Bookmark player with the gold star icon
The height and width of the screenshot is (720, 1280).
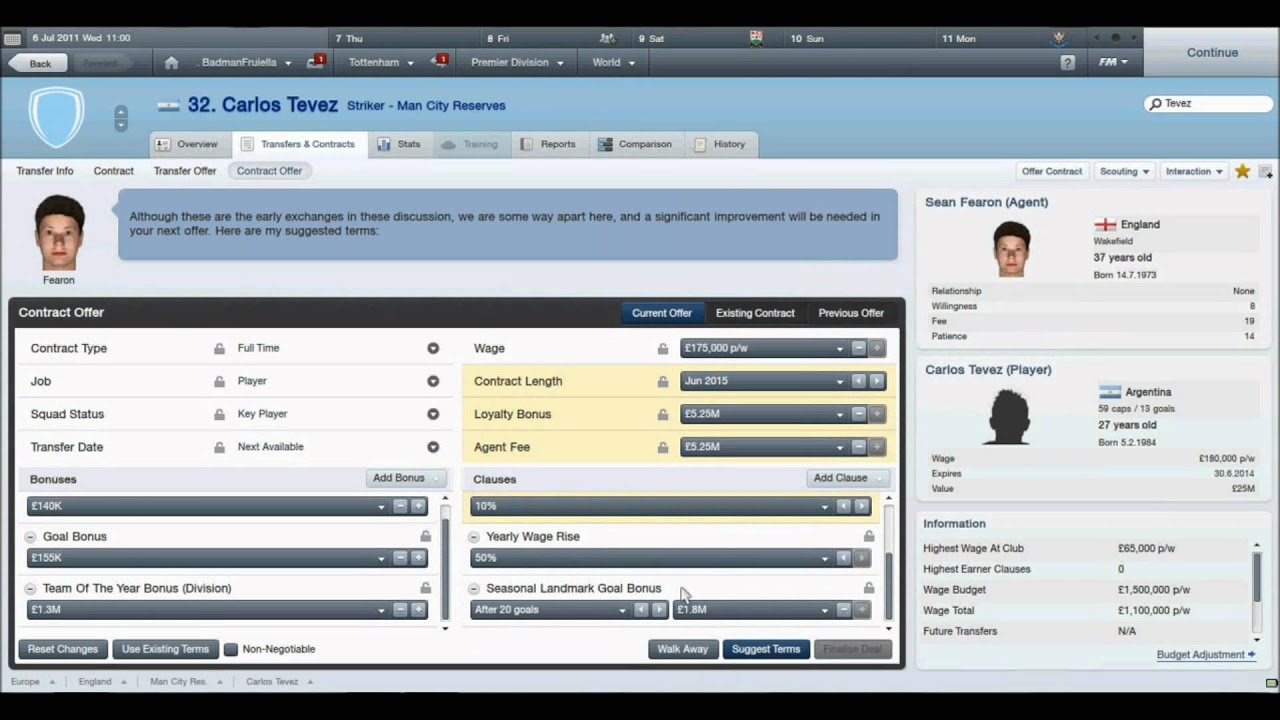[1242, 171]
